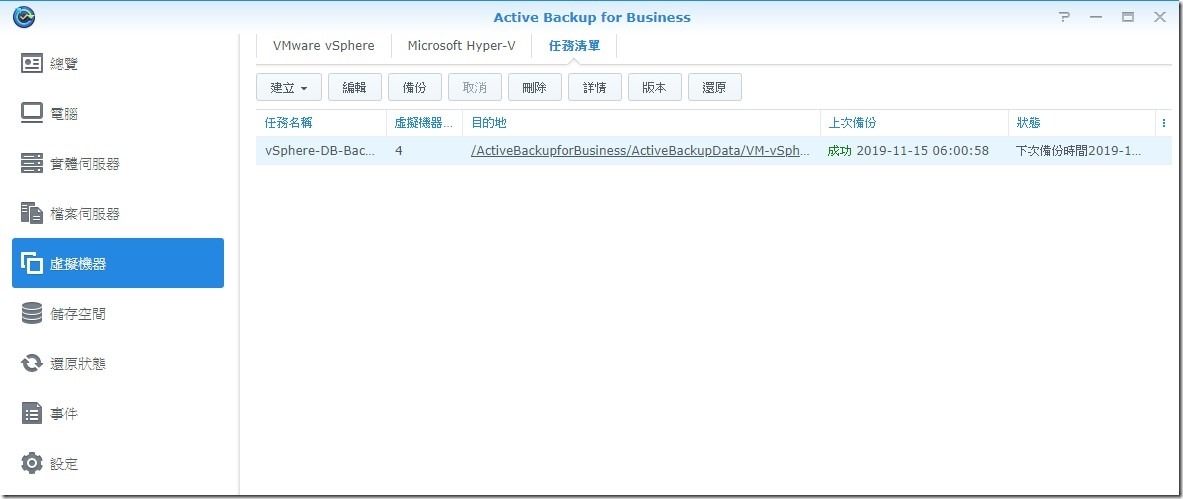This screenshot has height=499, width=1183.
Task: Click the 取消 cancel button
Action: pyautogui.click(x=475, y=88)
